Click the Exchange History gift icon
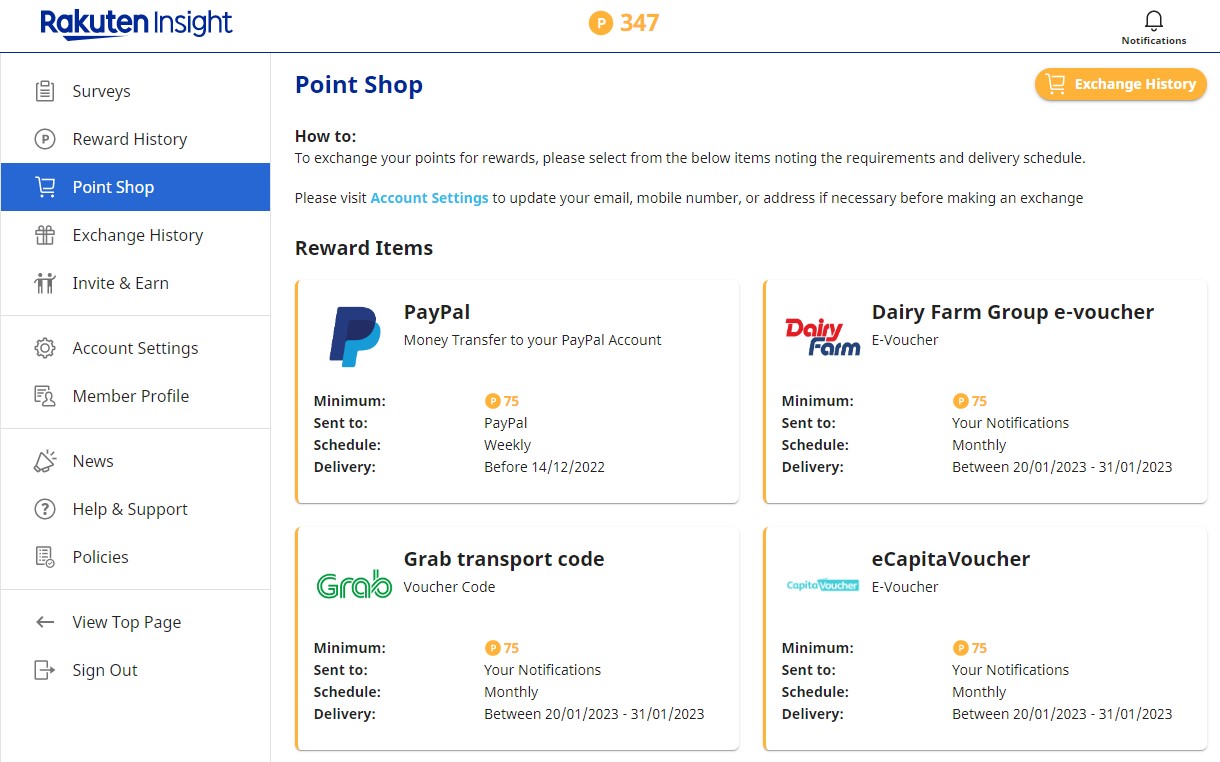 (x=45, y=235)
